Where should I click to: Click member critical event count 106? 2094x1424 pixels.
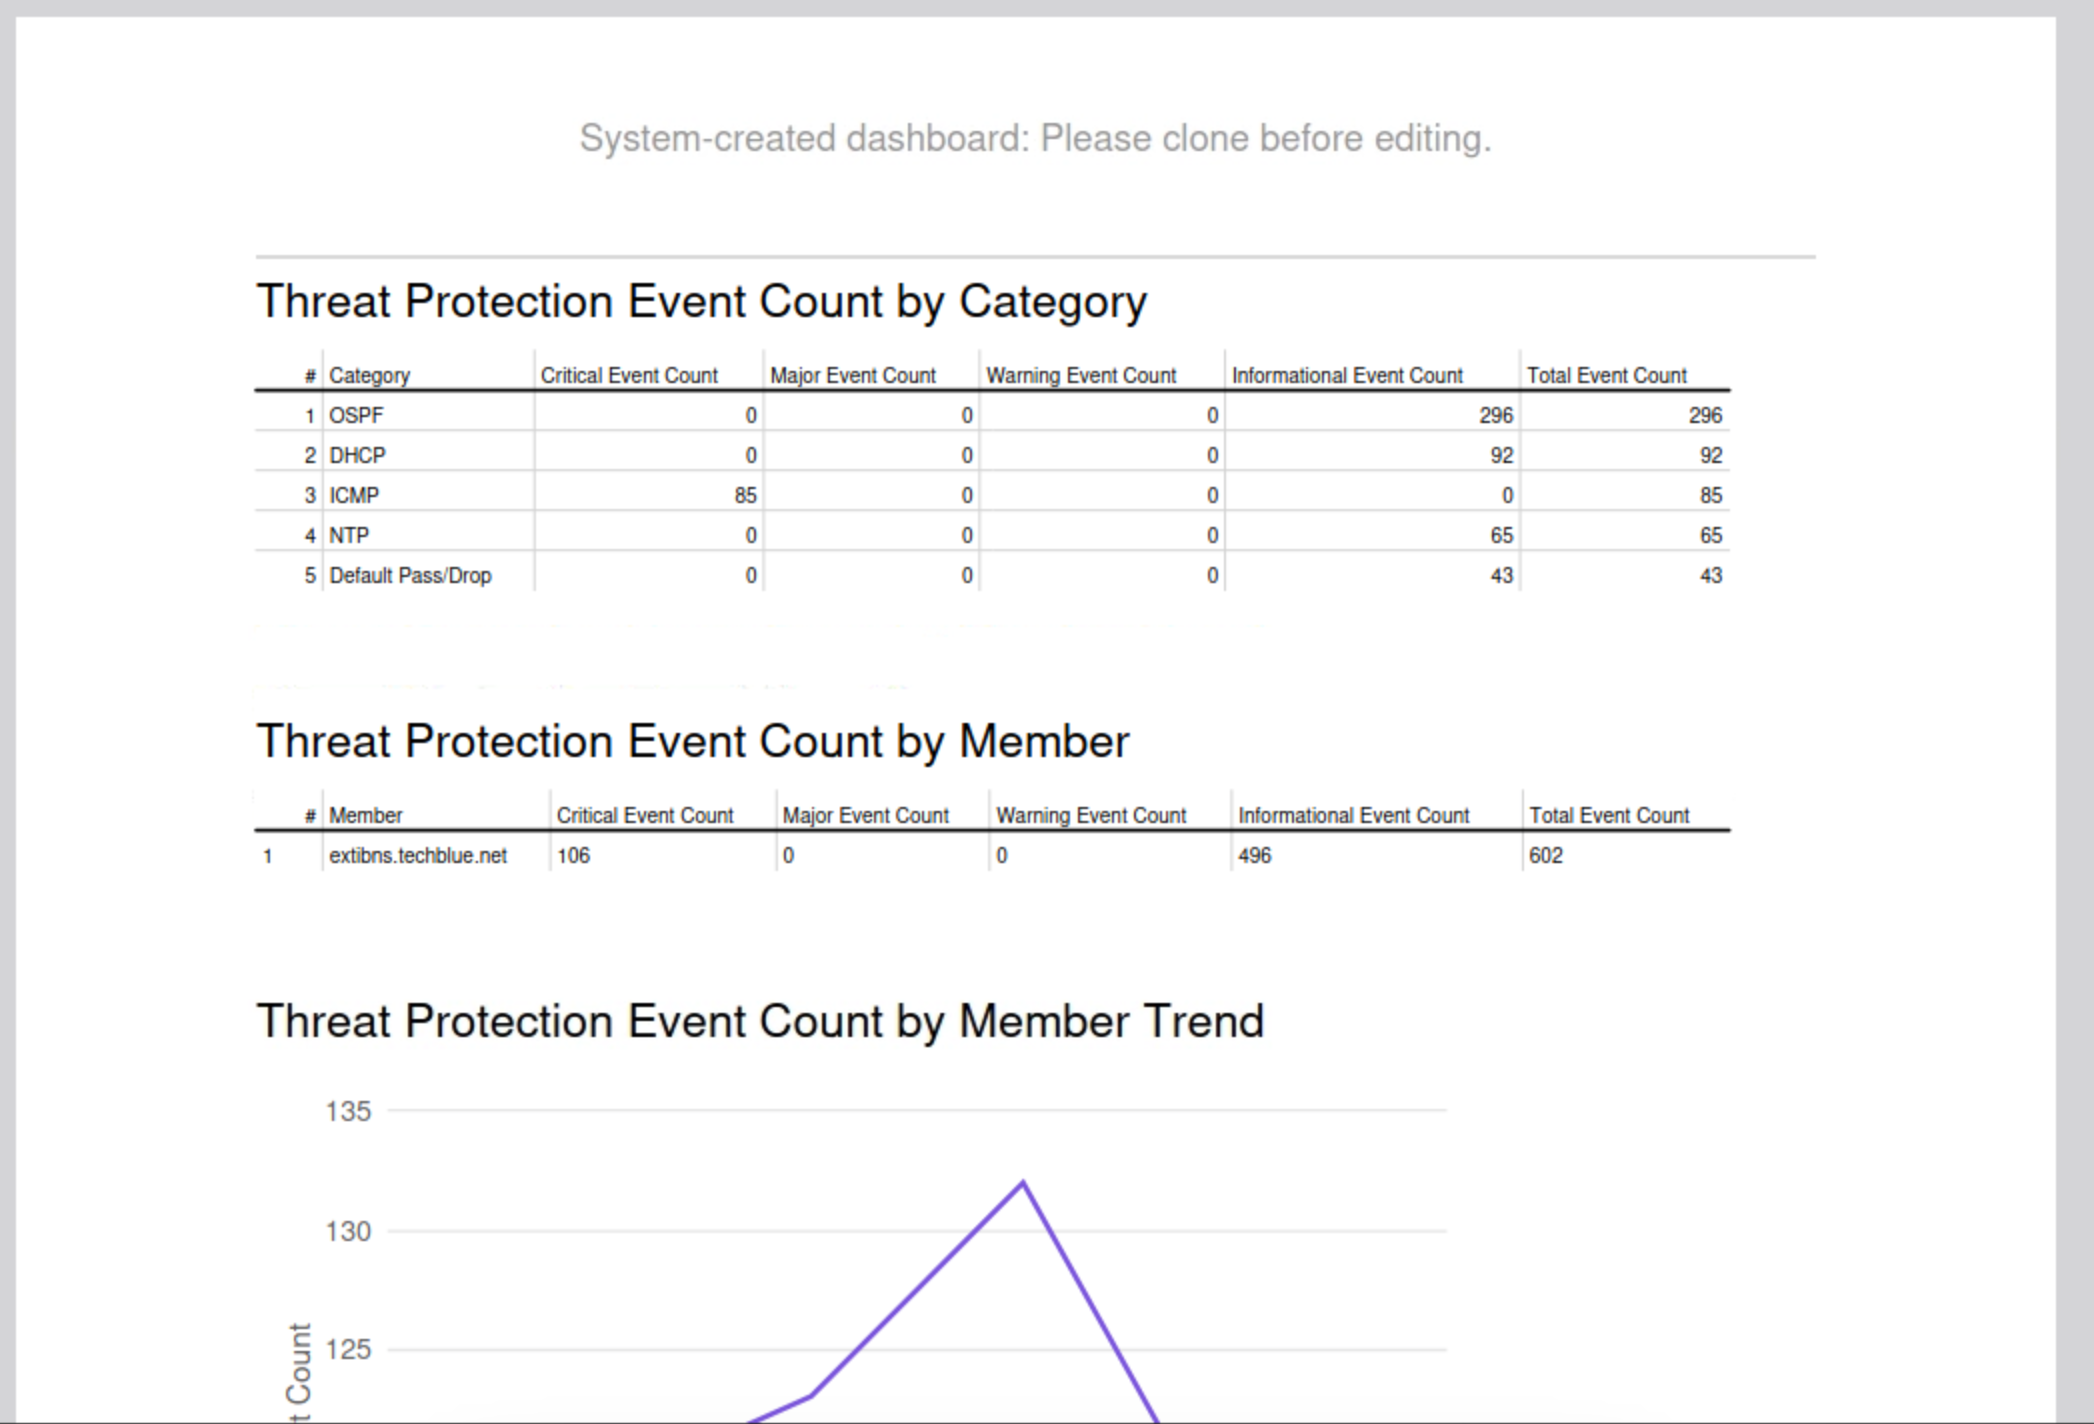coord(573,855)
